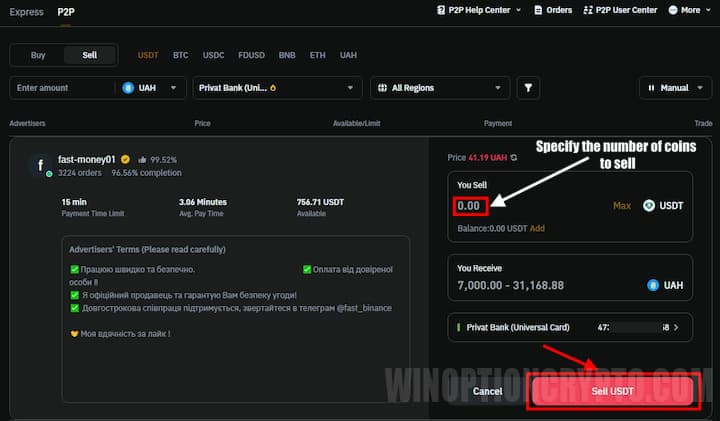Click the USDT coin icon in You Sell
This screenshot has height=421, width=720.
648,206
